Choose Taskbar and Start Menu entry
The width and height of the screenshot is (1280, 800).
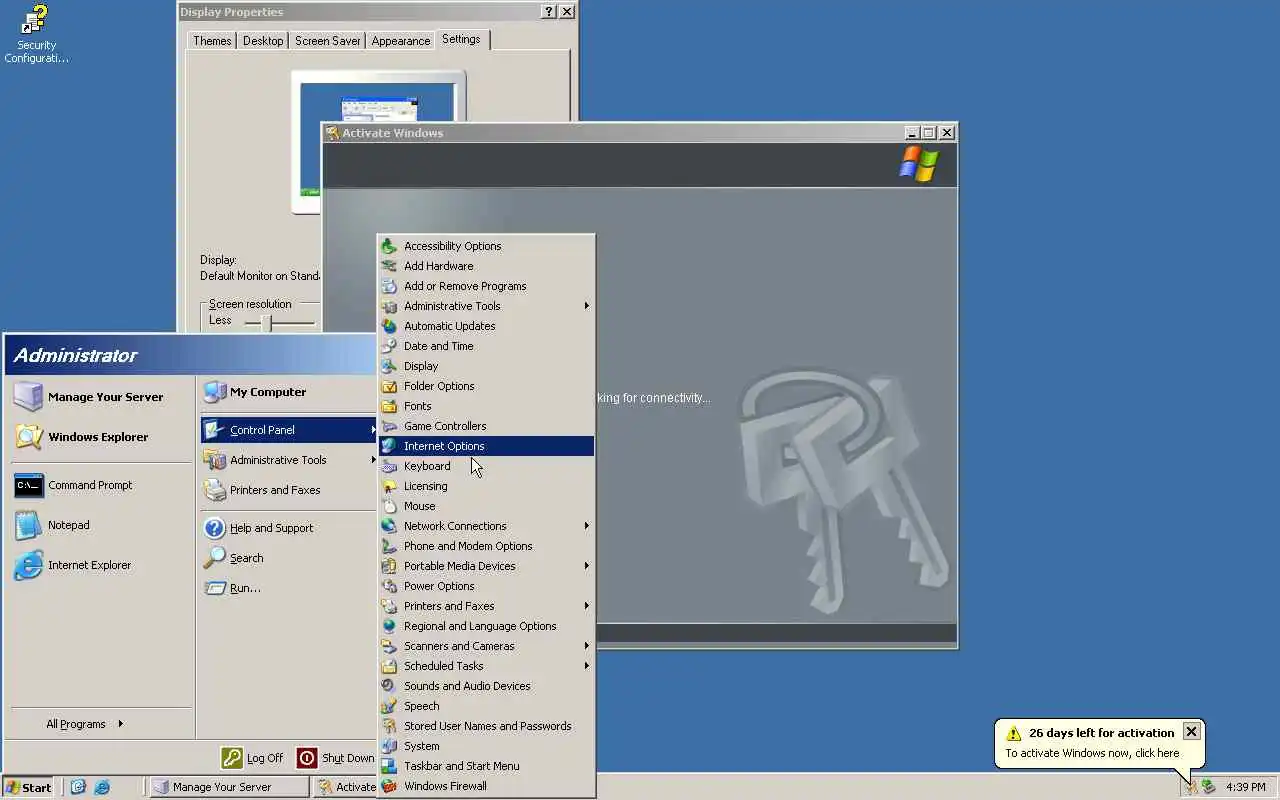click(x=486, y=766)
